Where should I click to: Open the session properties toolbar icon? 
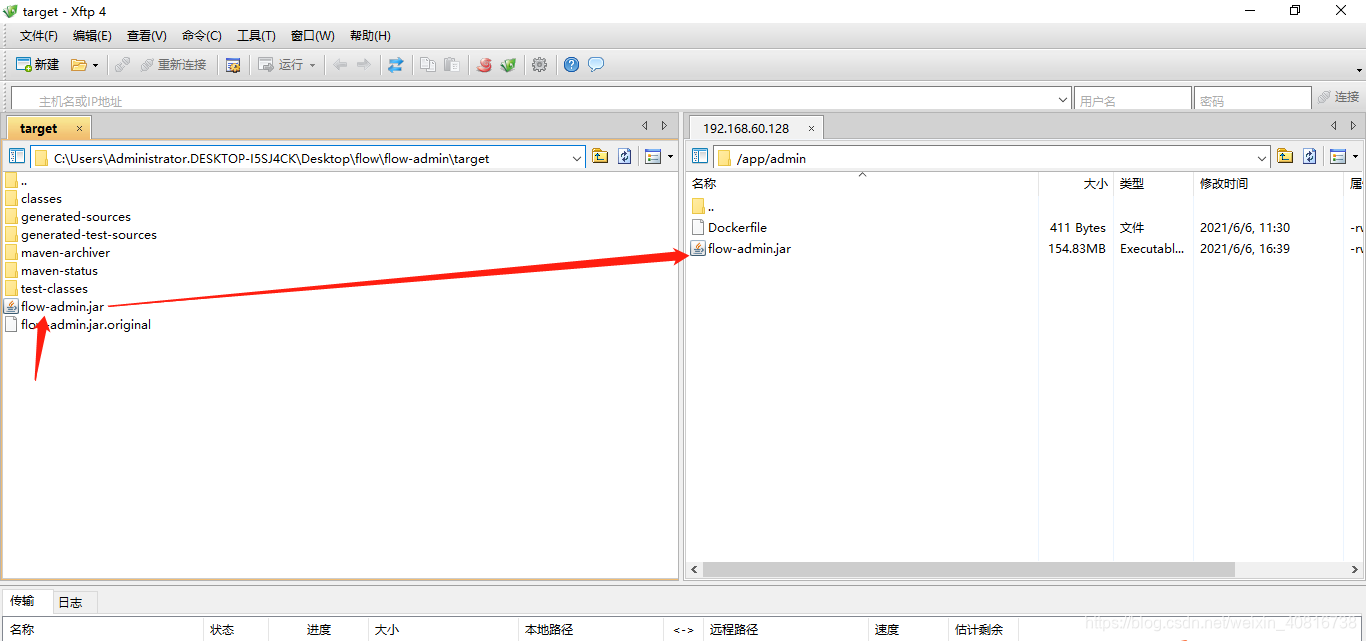233,65
